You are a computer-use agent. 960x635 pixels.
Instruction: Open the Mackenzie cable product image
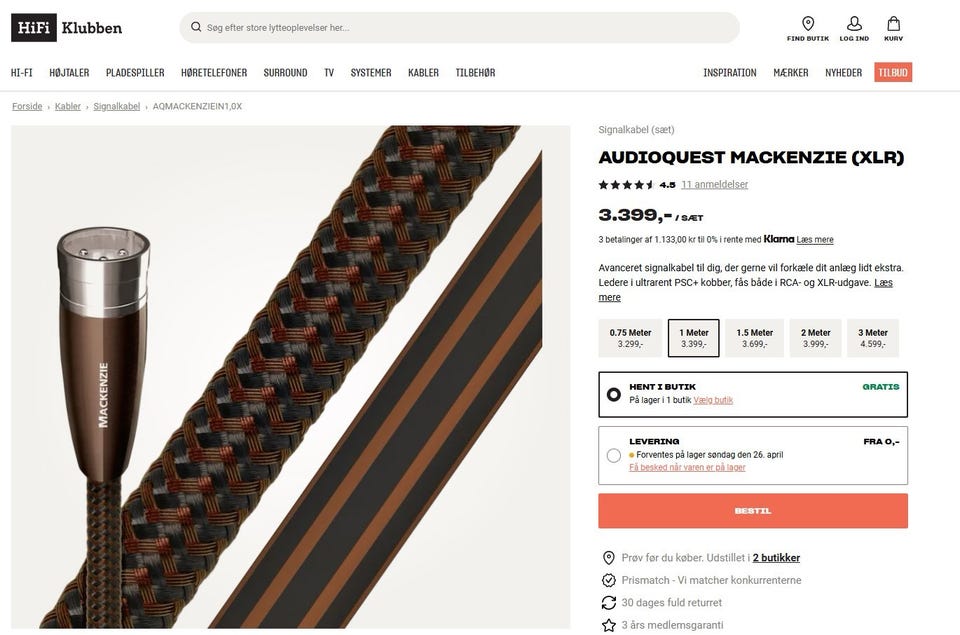pos(291,377)
